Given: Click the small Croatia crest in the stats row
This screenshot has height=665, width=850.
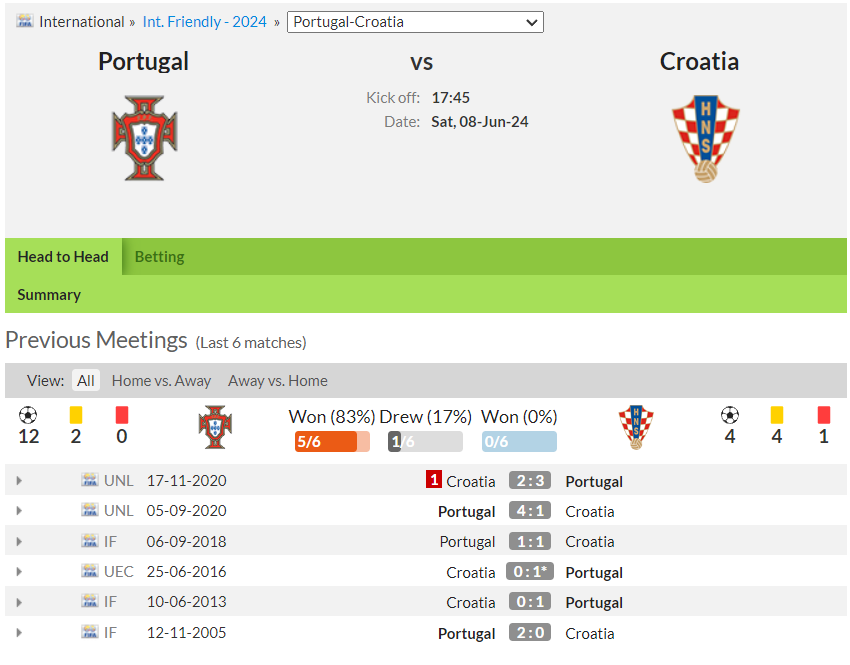Looking at the screenshot, I should click(x=636, y=427).
